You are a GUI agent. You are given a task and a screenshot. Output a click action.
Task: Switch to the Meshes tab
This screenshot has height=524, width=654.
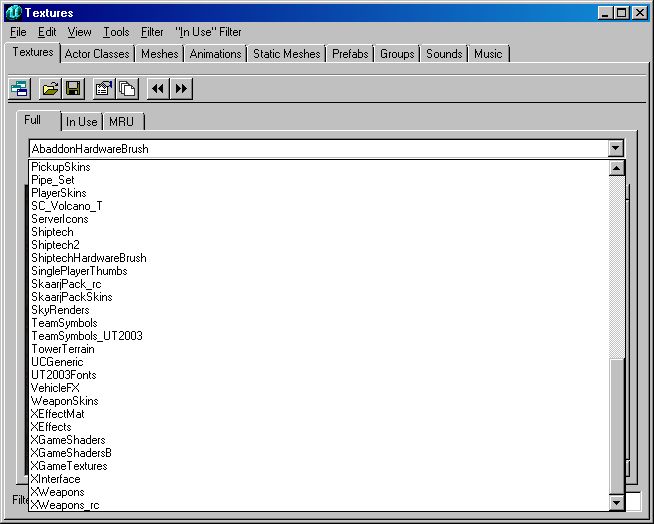159,54
